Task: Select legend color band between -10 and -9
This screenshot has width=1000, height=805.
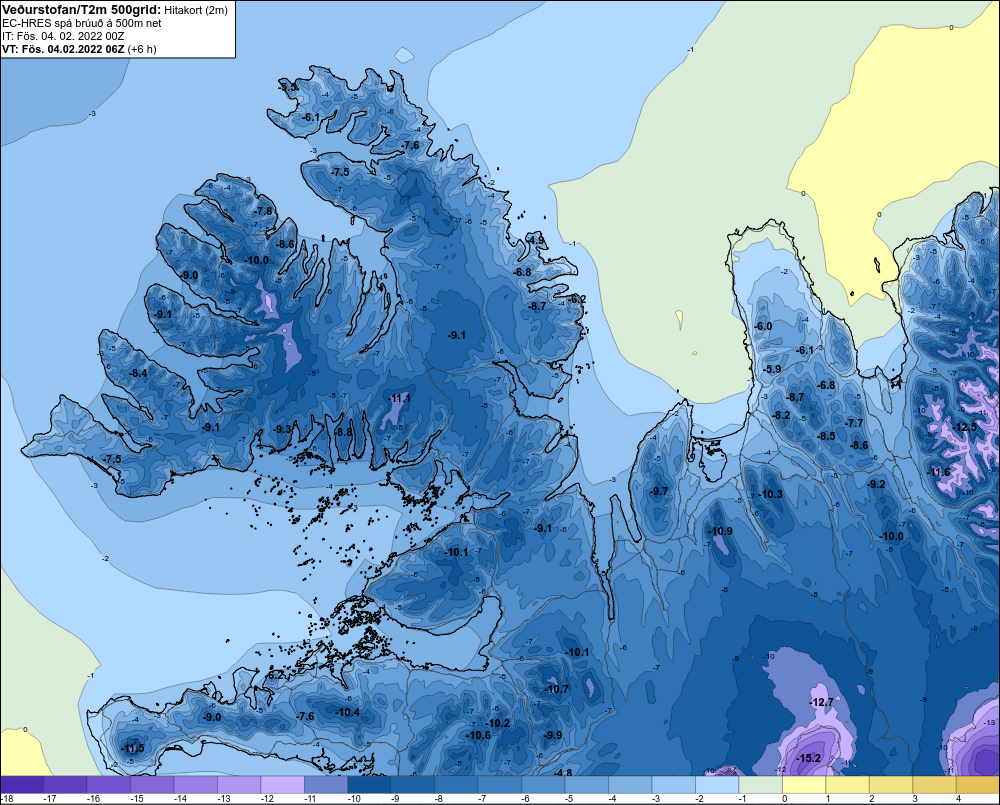Action: click(x=369, y=785)
